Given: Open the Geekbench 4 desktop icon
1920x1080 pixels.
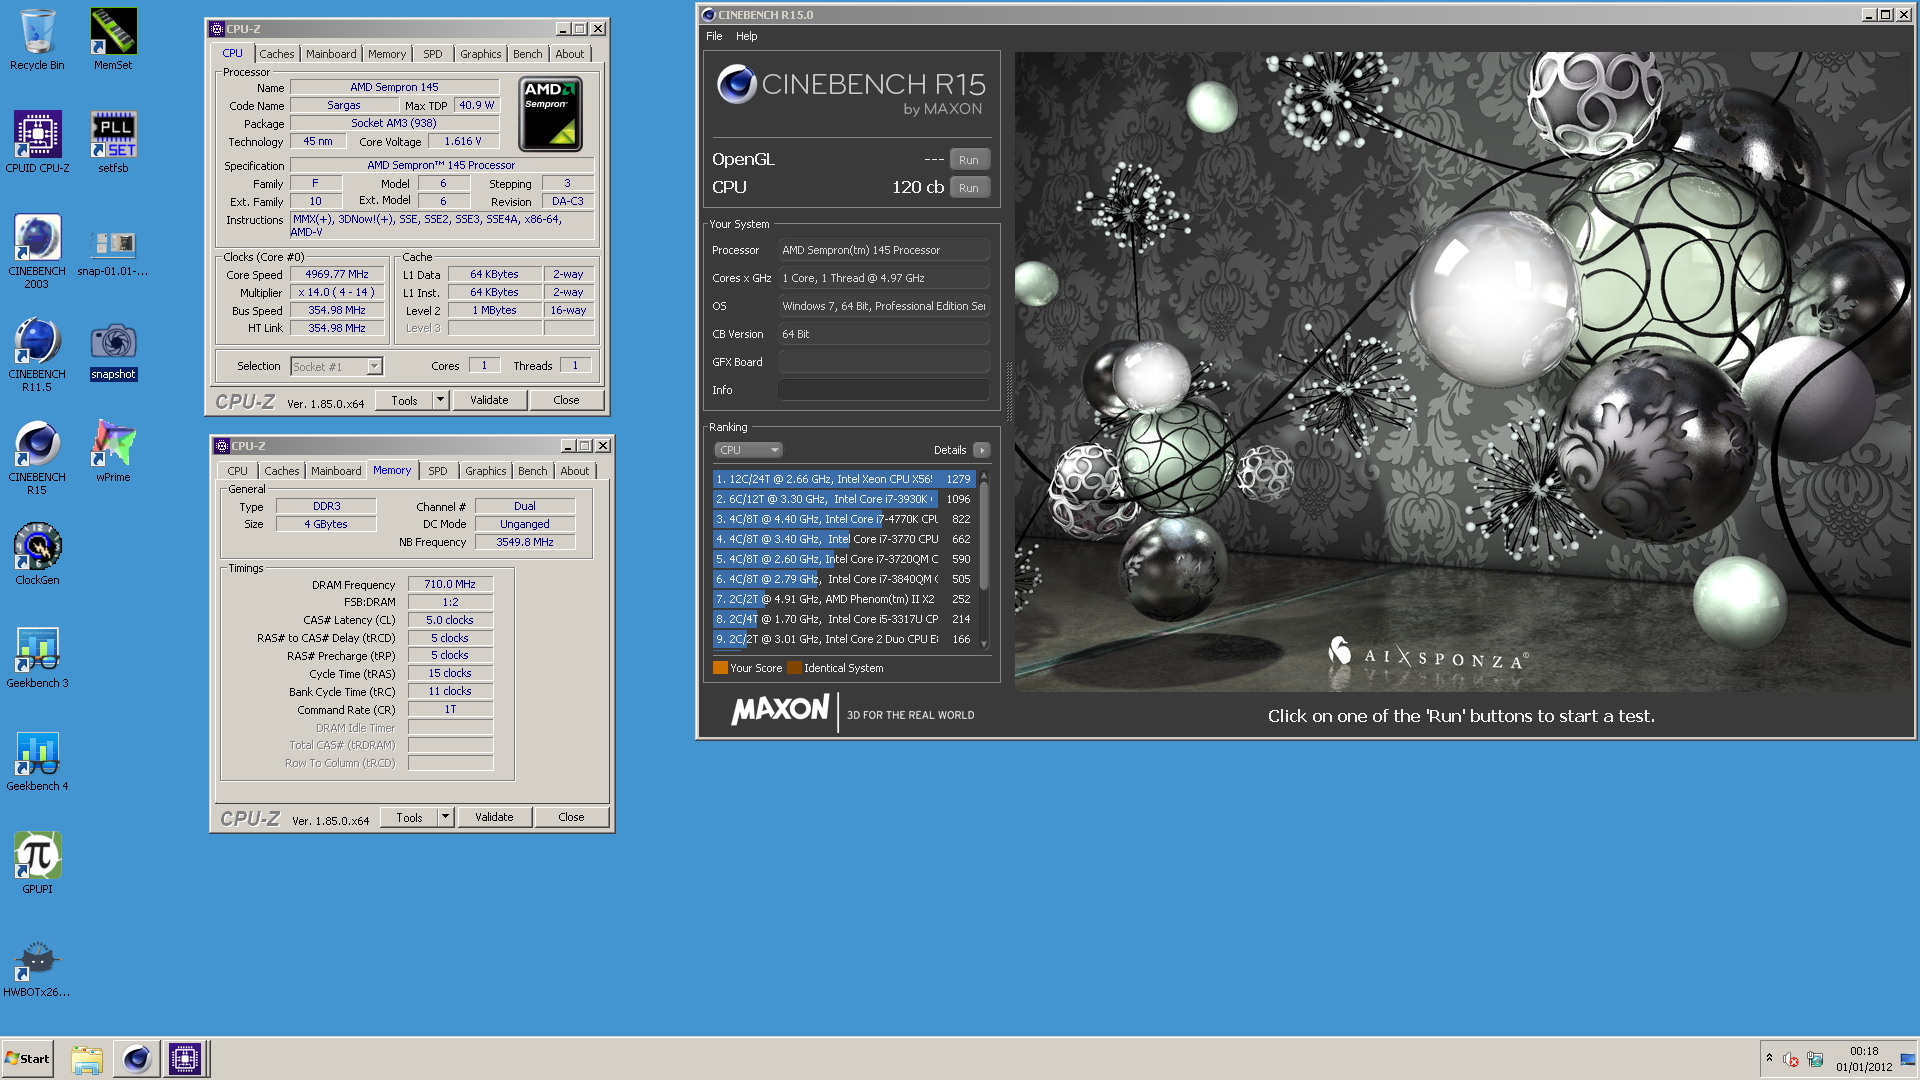Looking at the screenshot, I should coord(37,761).
